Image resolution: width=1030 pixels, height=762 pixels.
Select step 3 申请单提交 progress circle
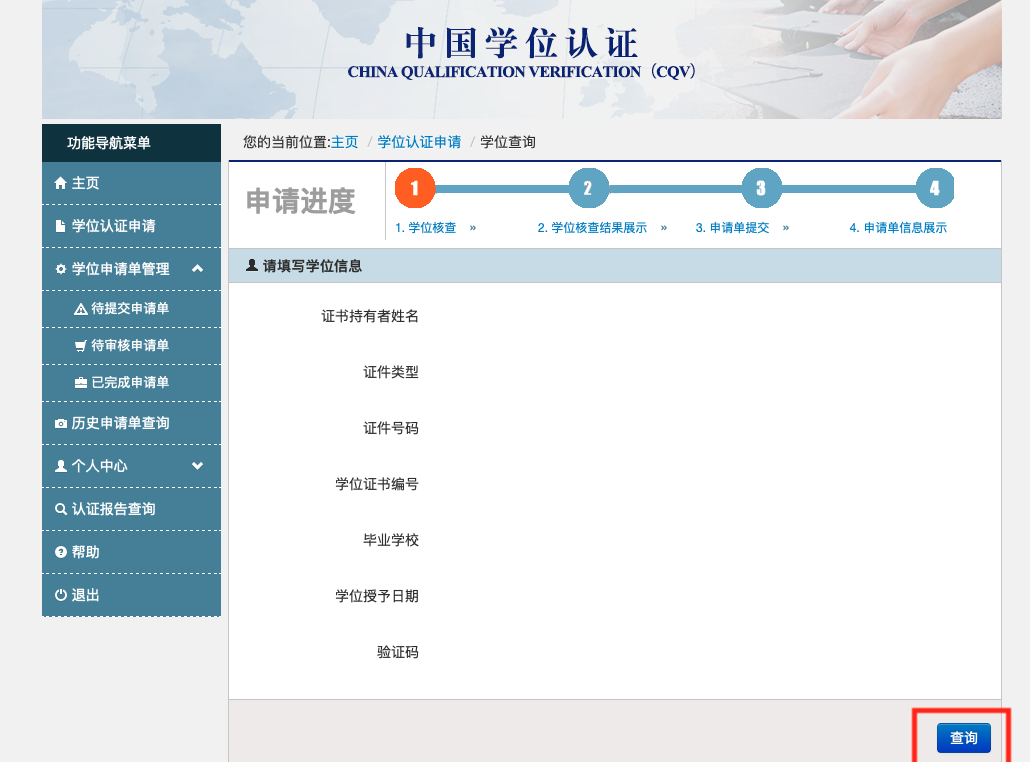[x=761, y=188]
